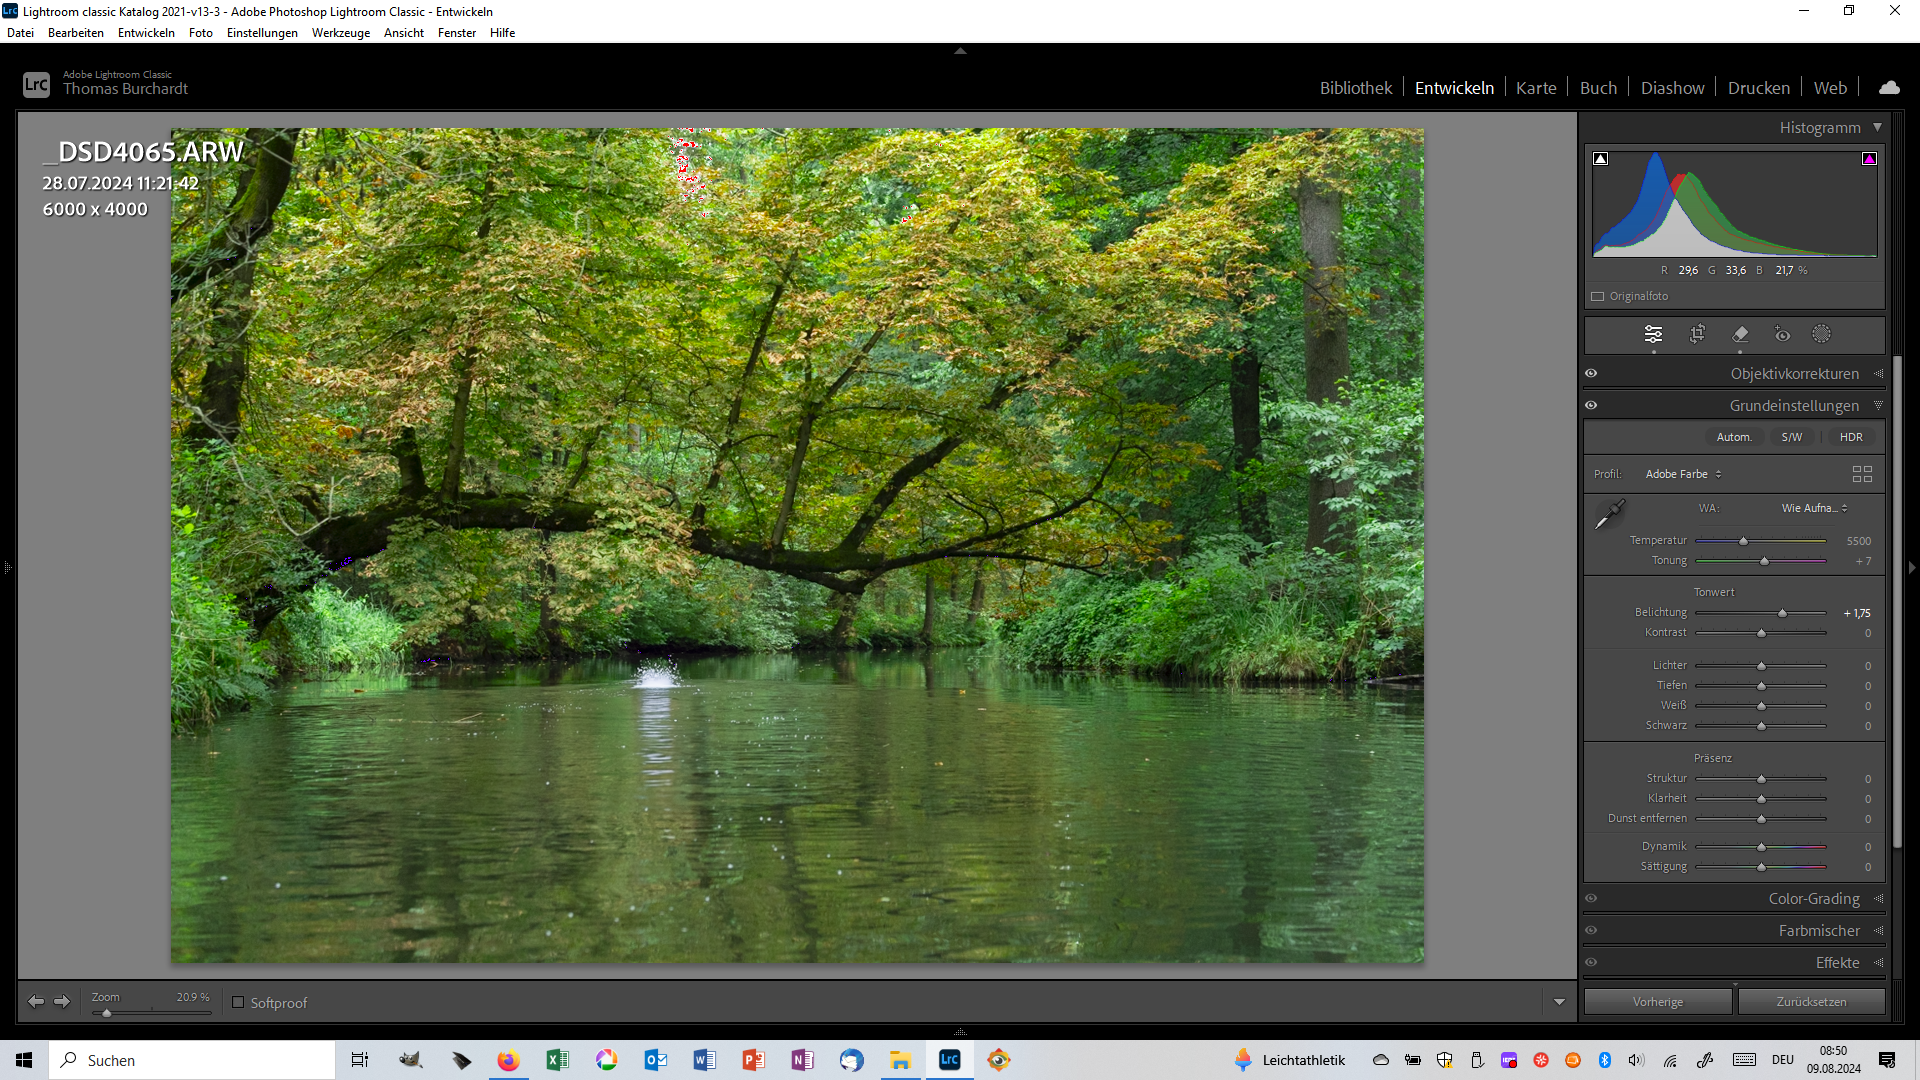Viewport: 1920px width, 1080px height.
Task: Open the Red Eye correction tool
Action: (1782, 334)
